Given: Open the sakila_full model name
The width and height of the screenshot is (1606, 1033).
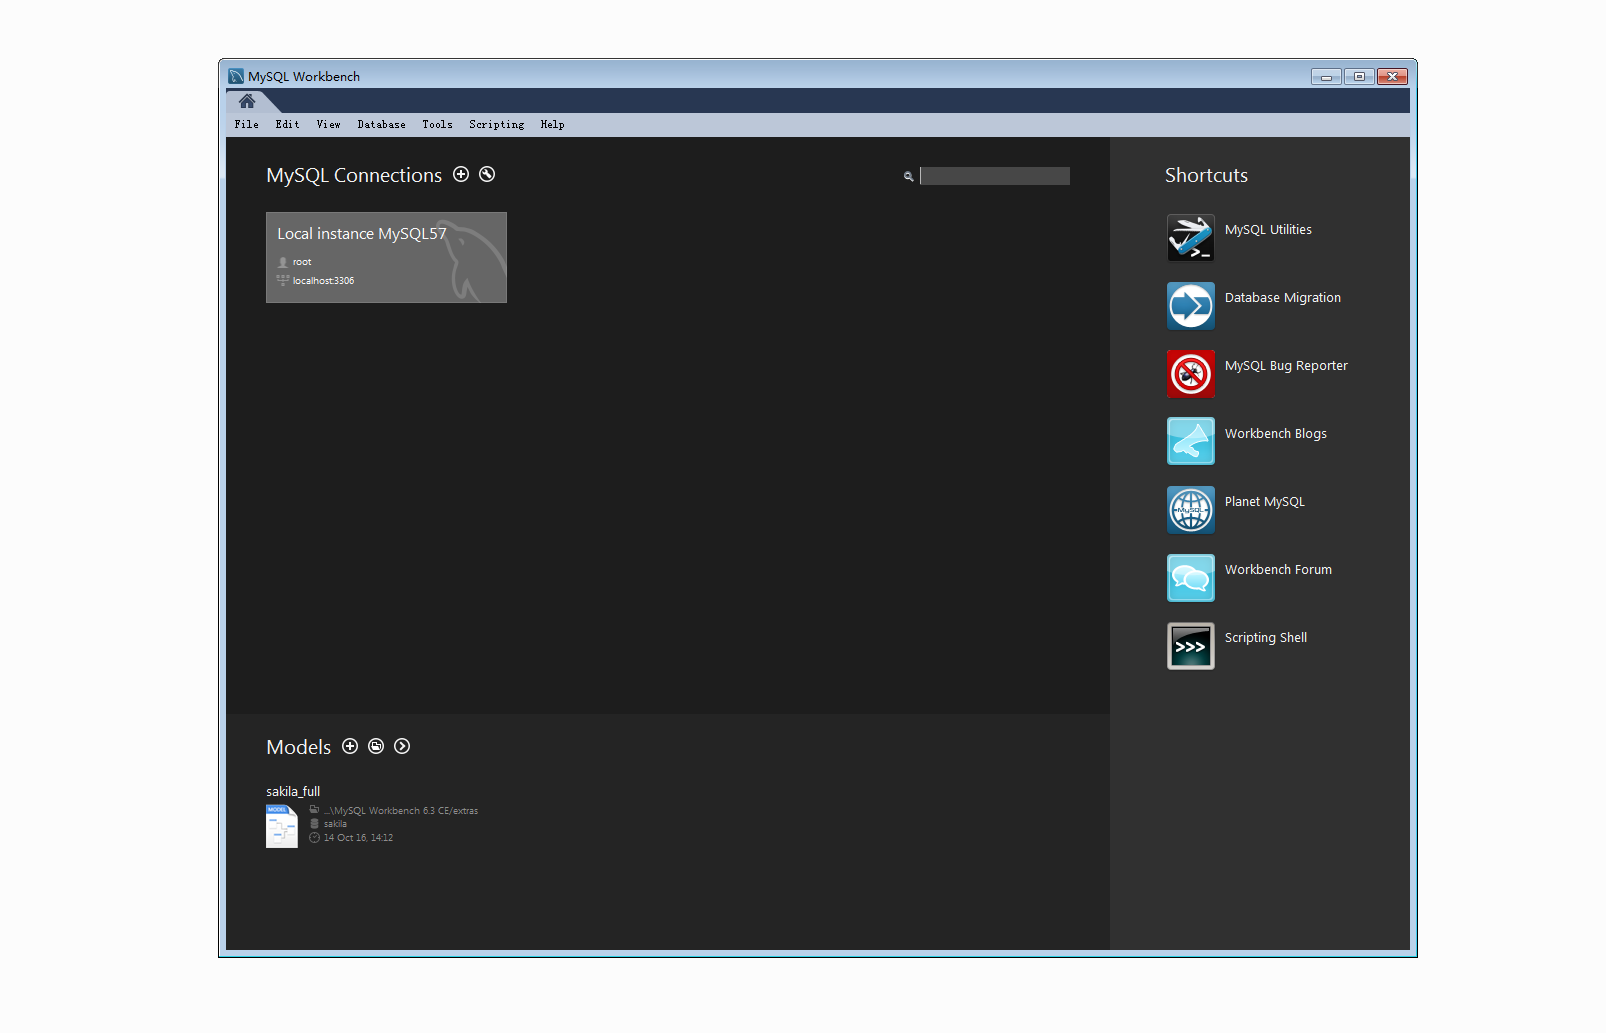Looking at the screenshot, I should pos(293,791).
